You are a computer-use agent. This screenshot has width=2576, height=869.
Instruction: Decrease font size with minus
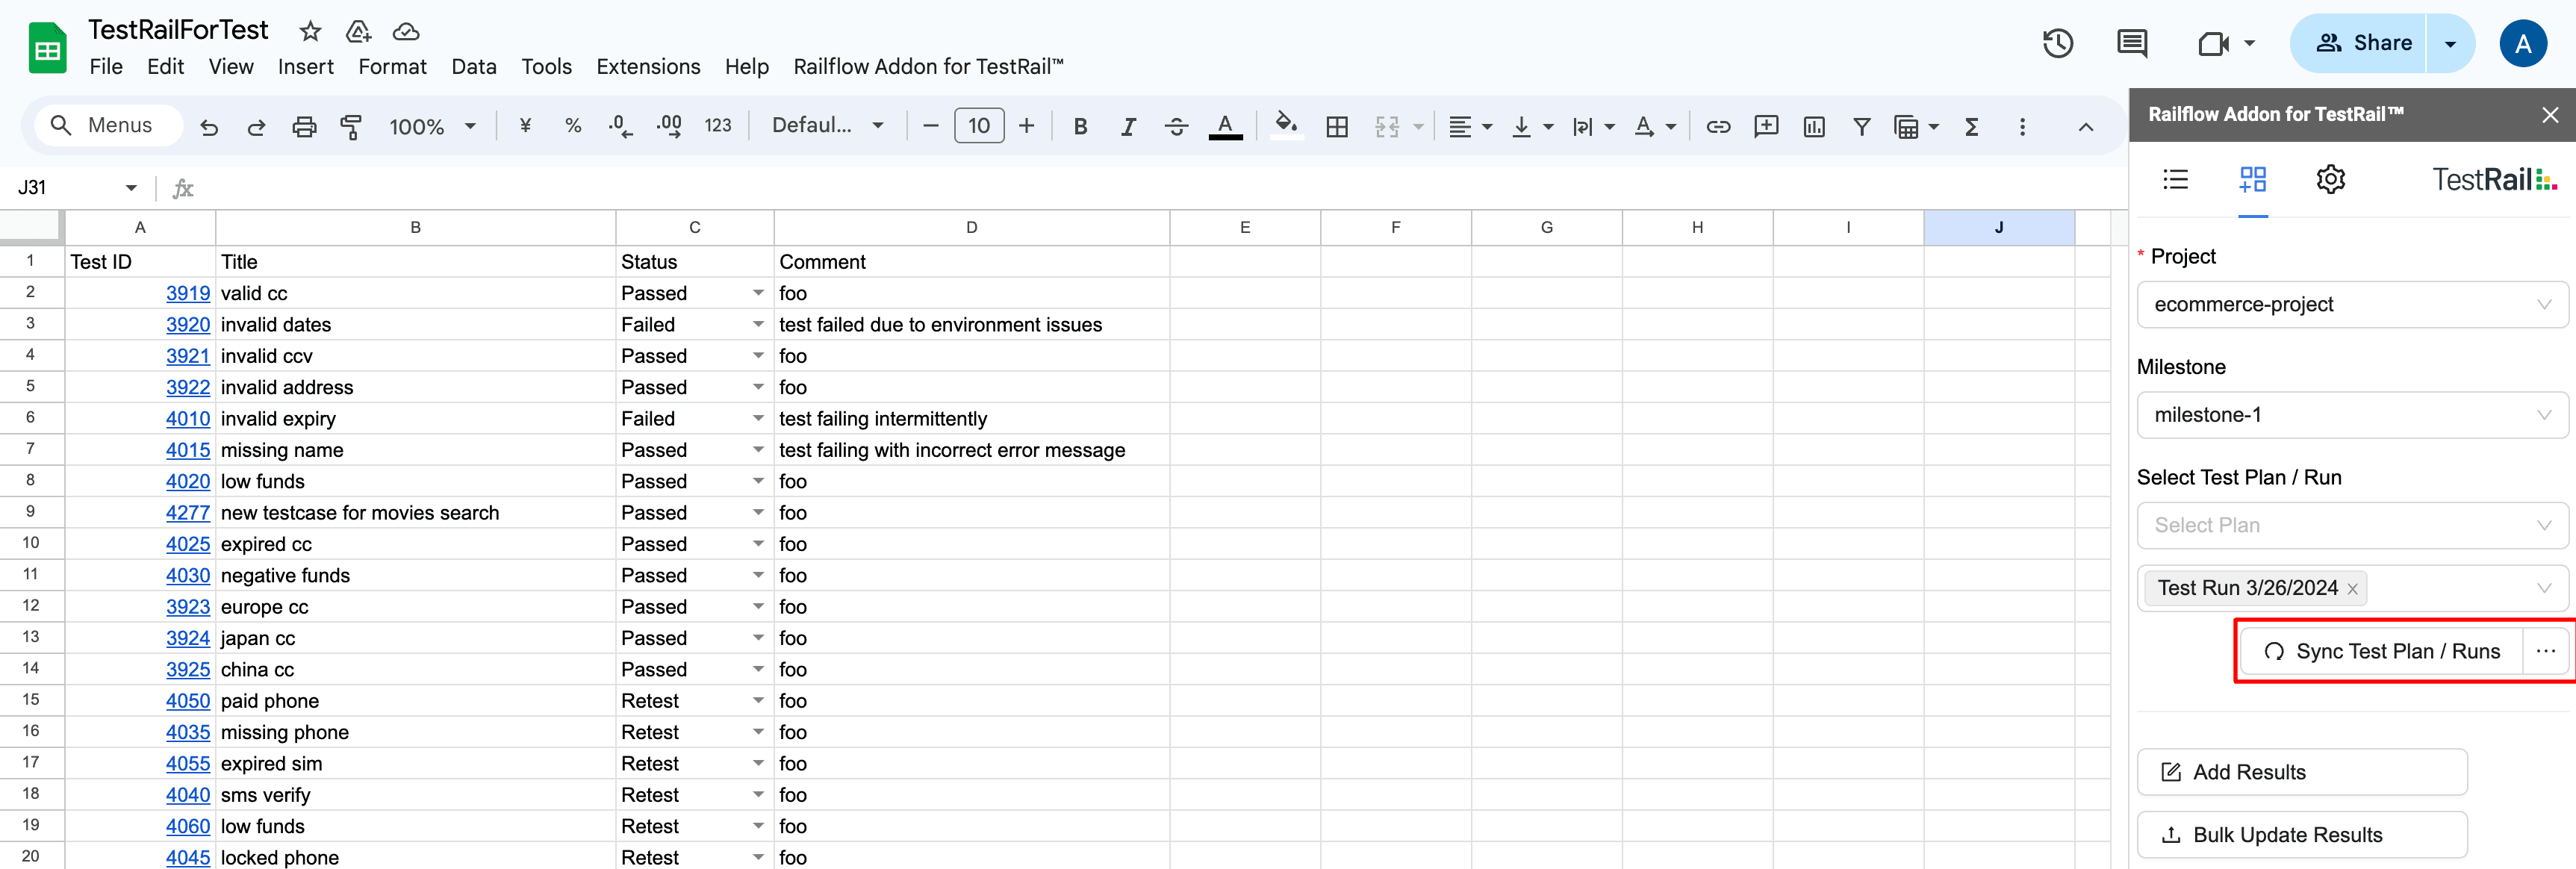pos(931,126)
